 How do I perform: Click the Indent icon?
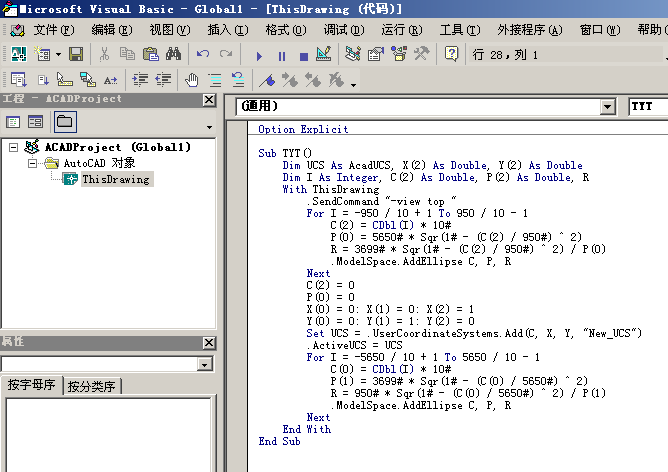[140, 80]
